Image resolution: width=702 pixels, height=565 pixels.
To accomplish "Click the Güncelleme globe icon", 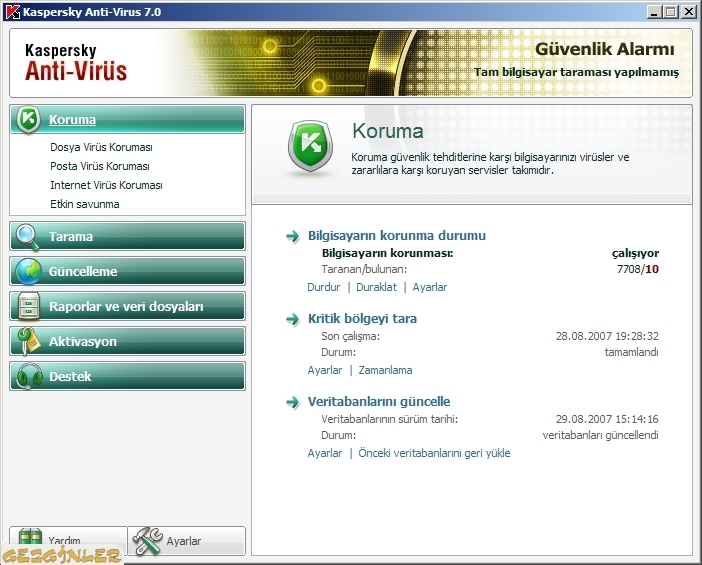I will click(28, 271).
